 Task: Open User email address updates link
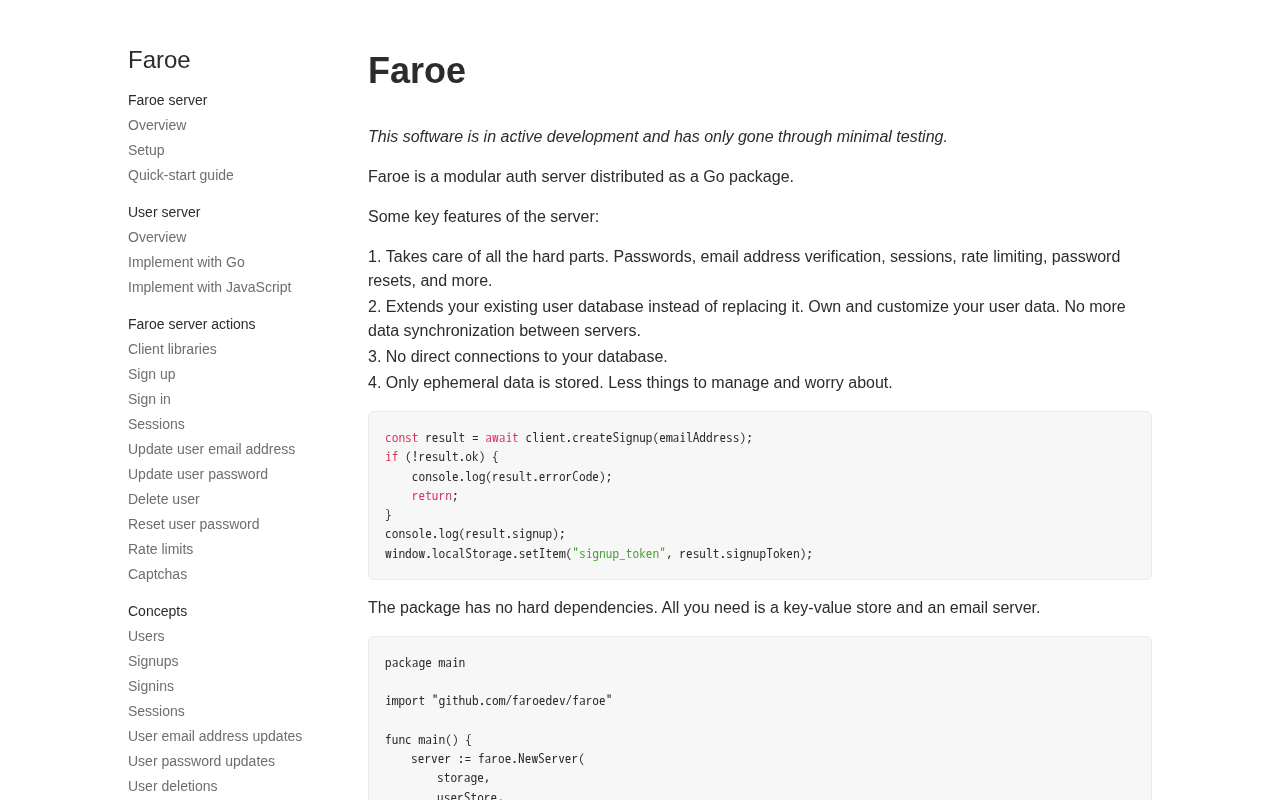[215, 736]
